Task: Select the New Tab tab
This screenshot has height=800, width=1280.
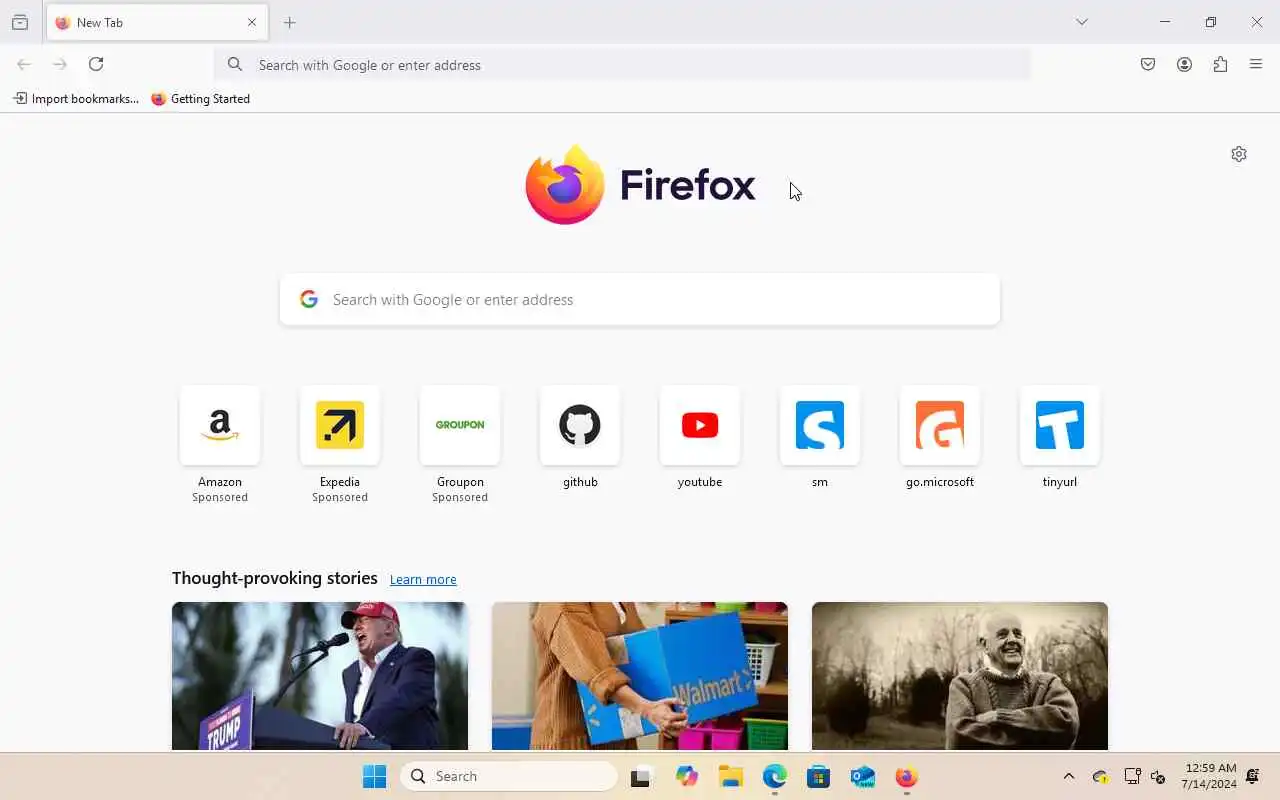Action: [157, 22]
